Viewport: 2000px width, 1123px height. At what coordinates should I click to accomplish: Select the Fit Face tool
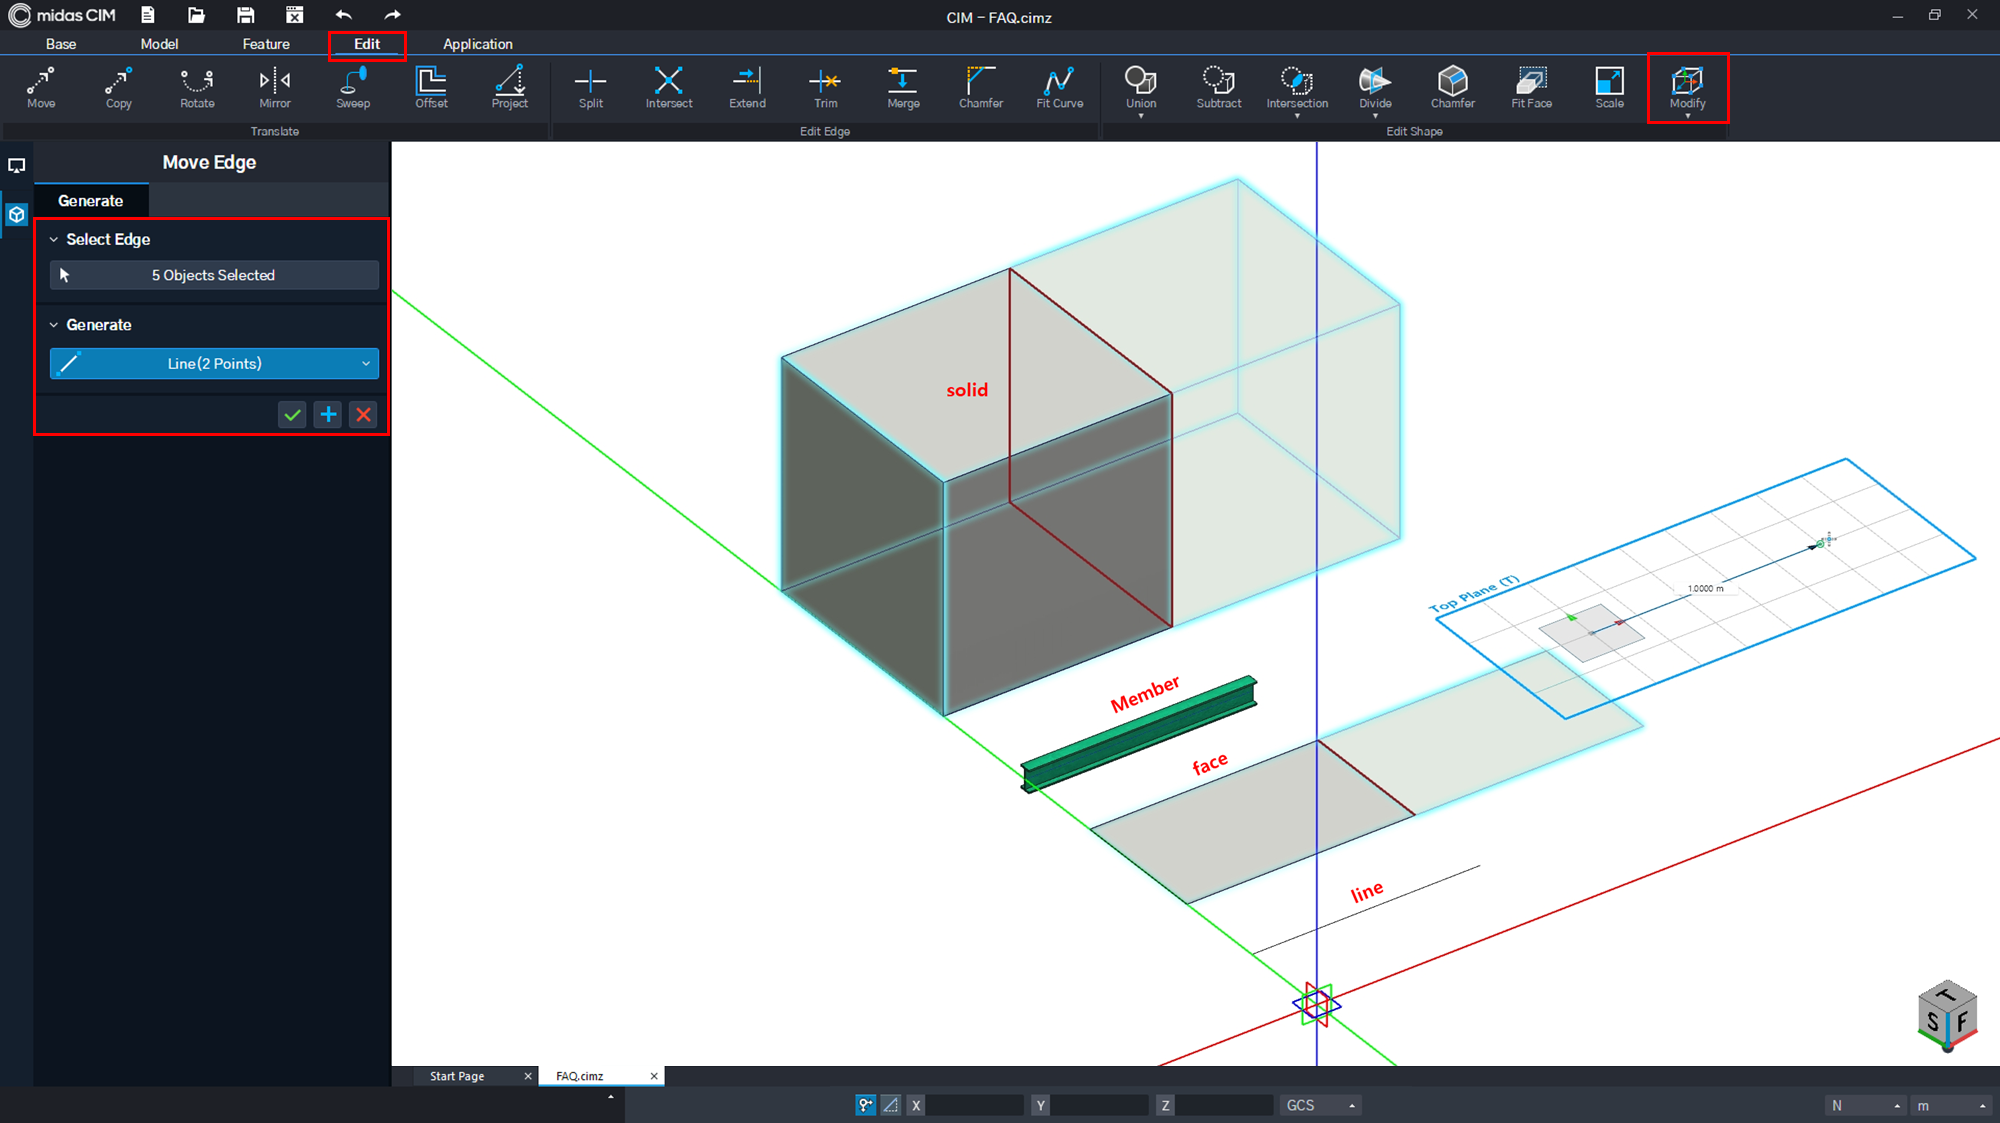point(1531,88)
